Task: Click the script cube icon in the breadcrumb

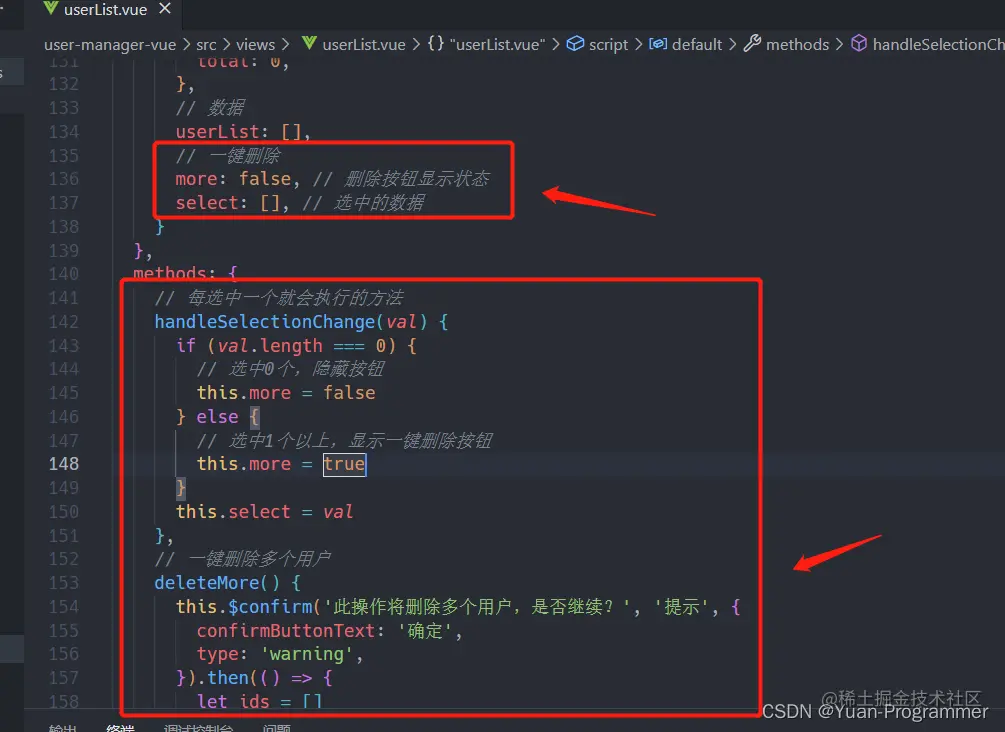Action: coord(574,44)
